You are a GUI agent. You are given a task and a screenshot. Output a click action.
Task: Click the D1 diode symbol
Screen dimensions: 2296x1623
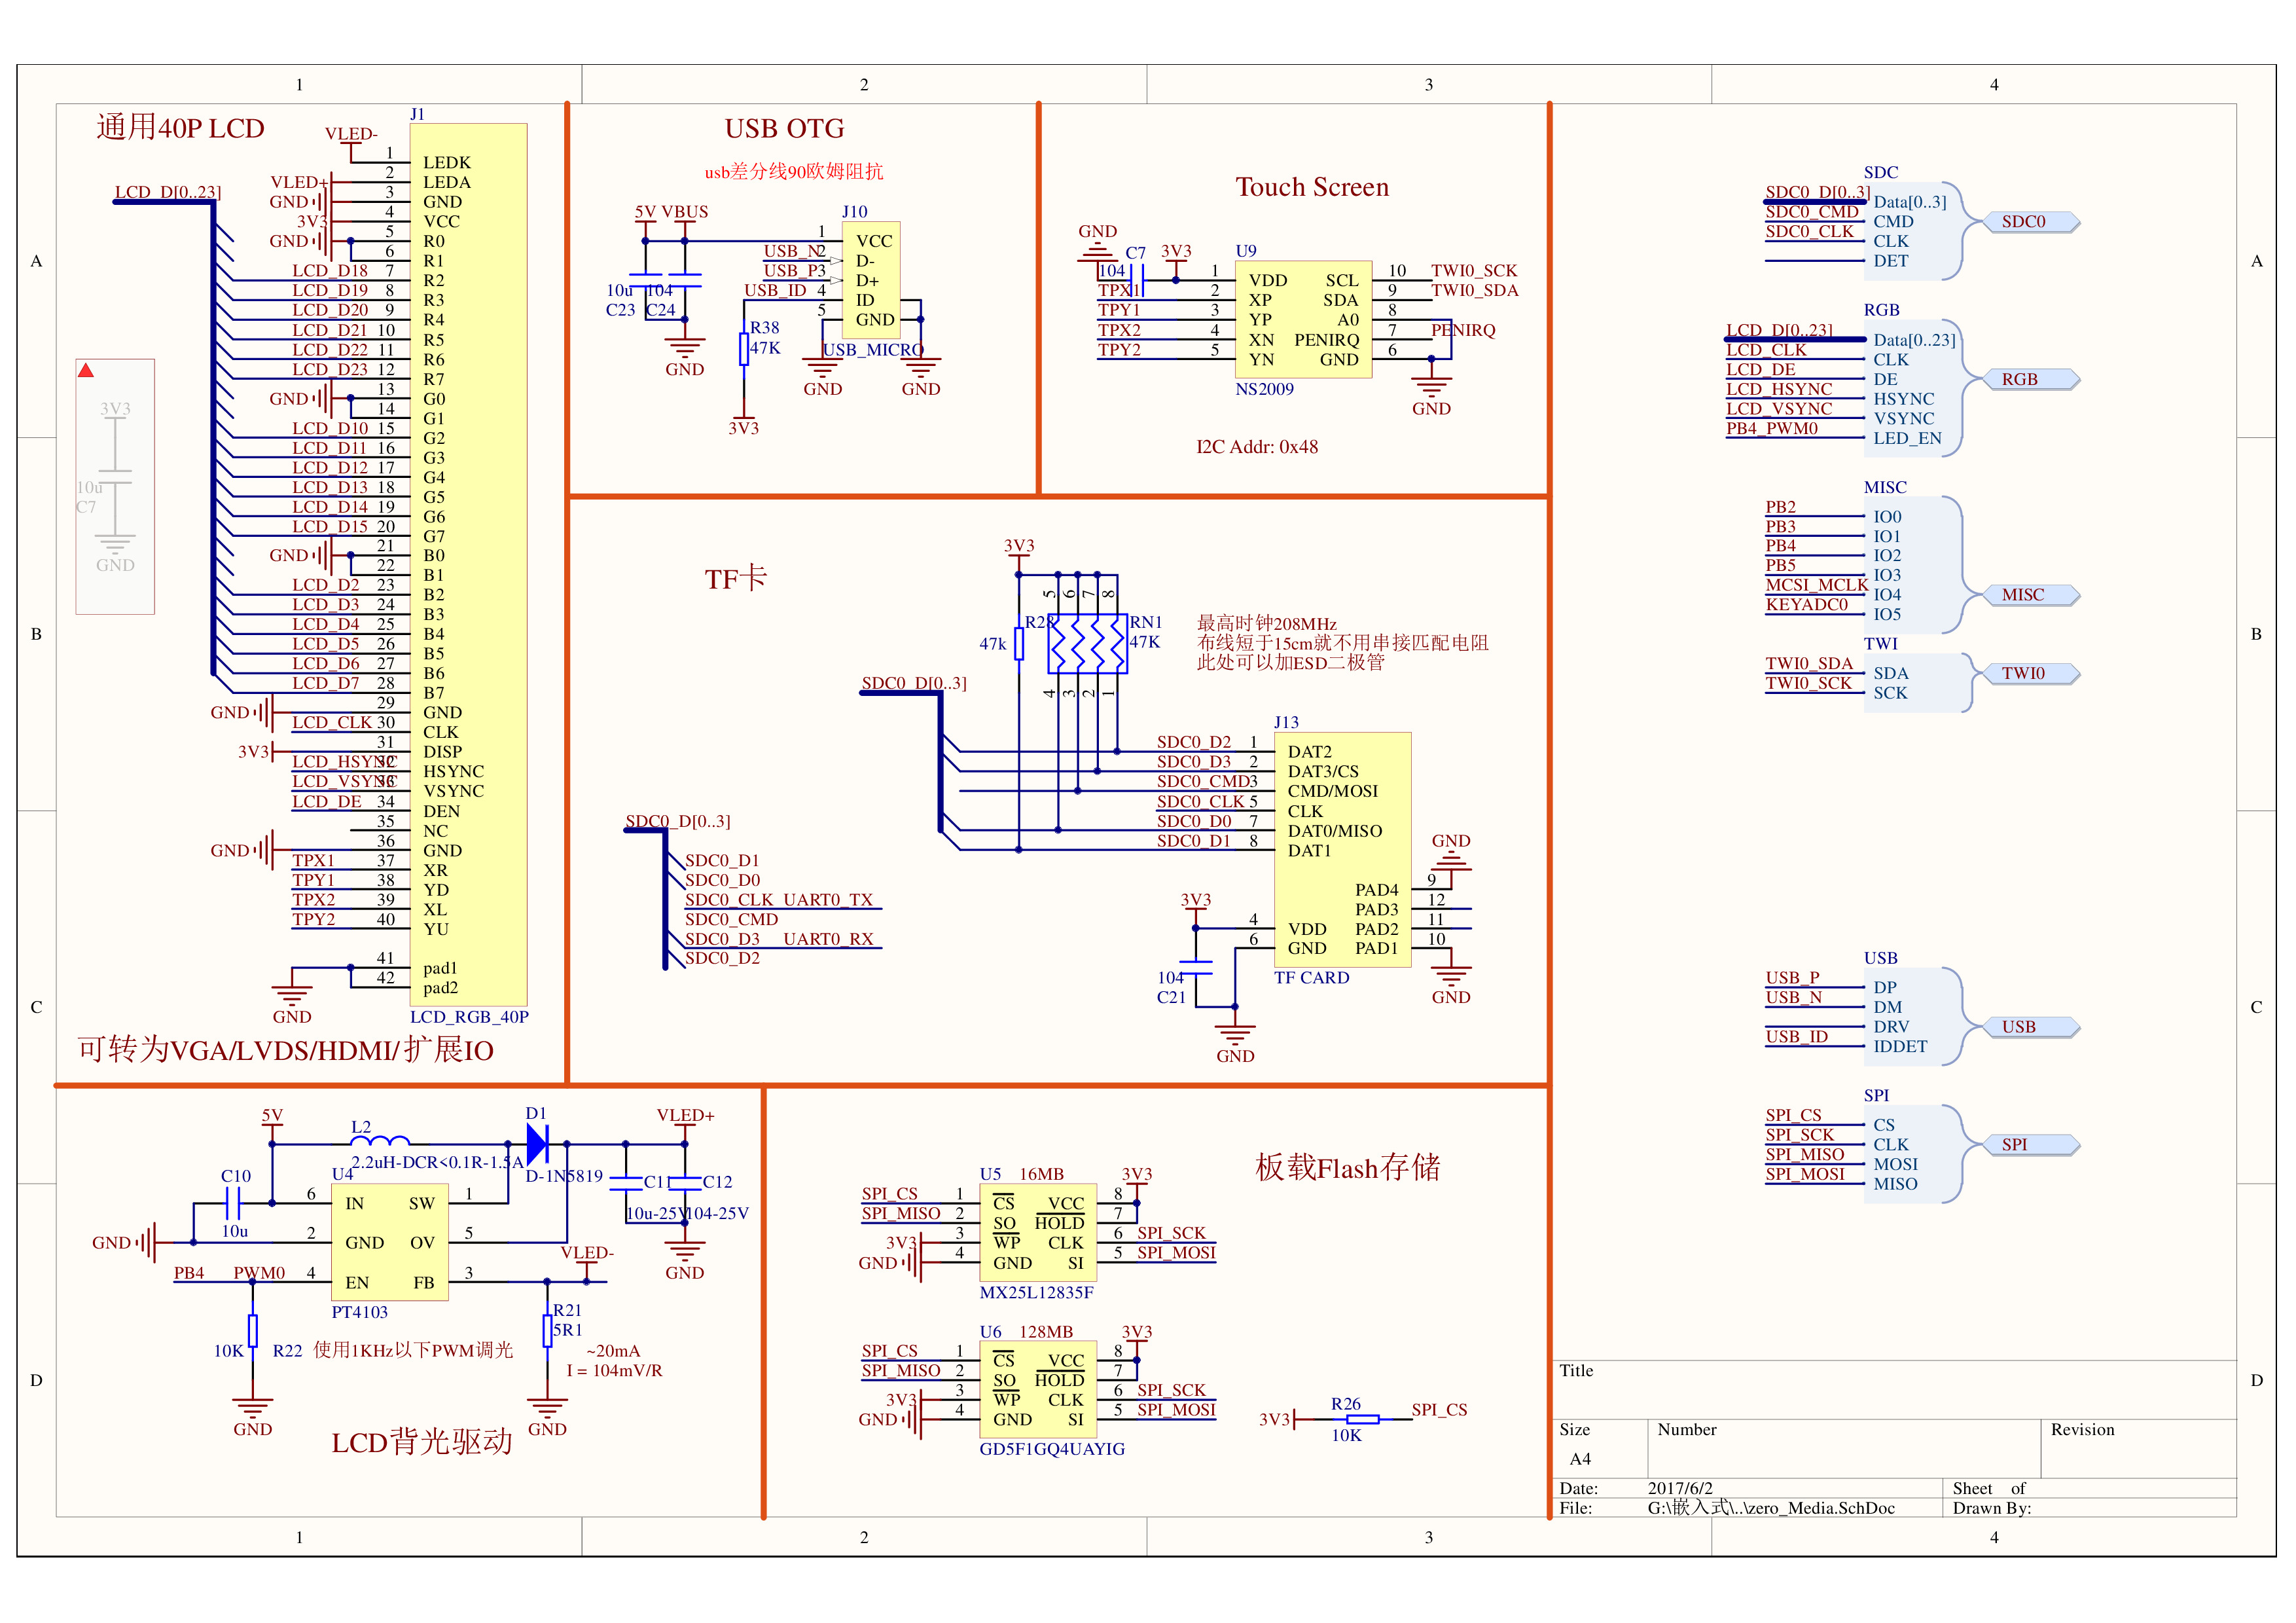click(x=538, y=1143)
